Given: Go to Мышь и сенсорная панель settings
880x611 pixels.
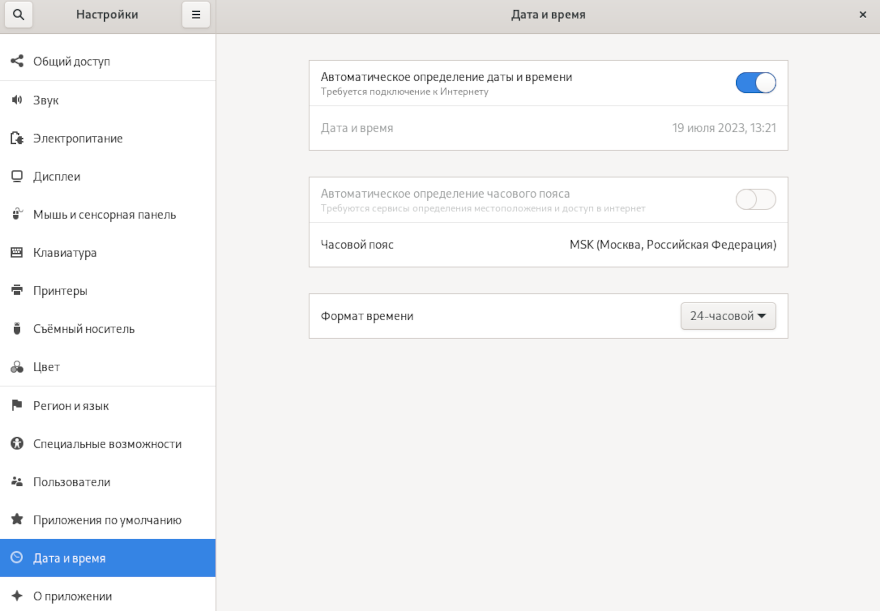Looking at the screenshot, I should coord(104,214).
